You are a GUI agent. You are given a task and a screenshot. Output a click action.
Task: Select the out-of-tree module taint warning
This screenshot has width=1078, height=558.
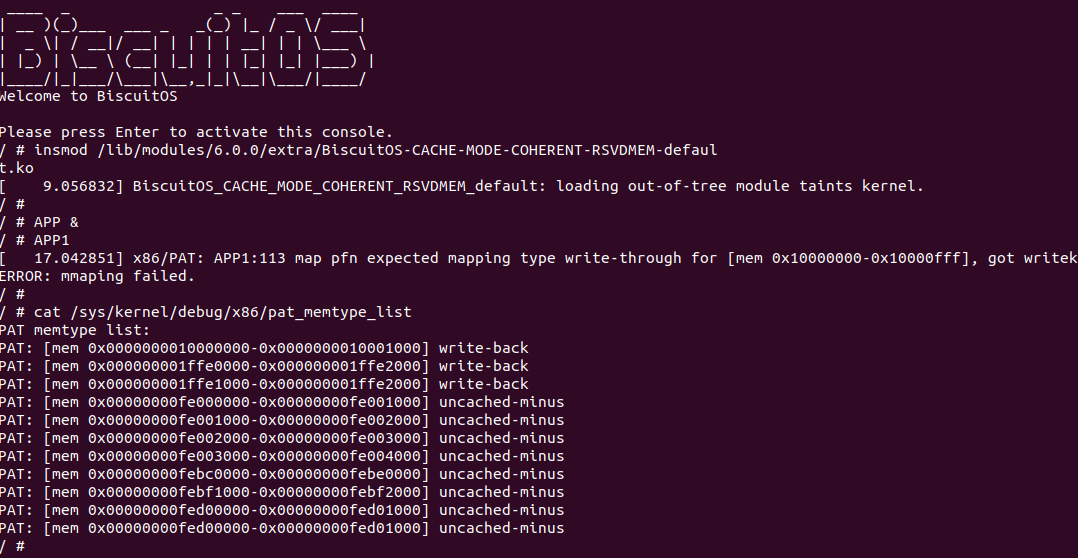click(x=528, y=186)
